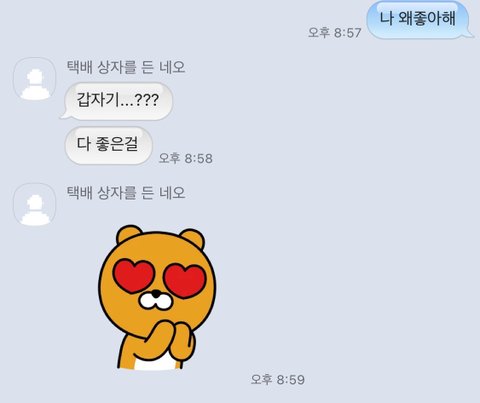Open profile avatar above the Ryan sticker
The height and width of the screenshot is (403, 480).
point(35,205)
